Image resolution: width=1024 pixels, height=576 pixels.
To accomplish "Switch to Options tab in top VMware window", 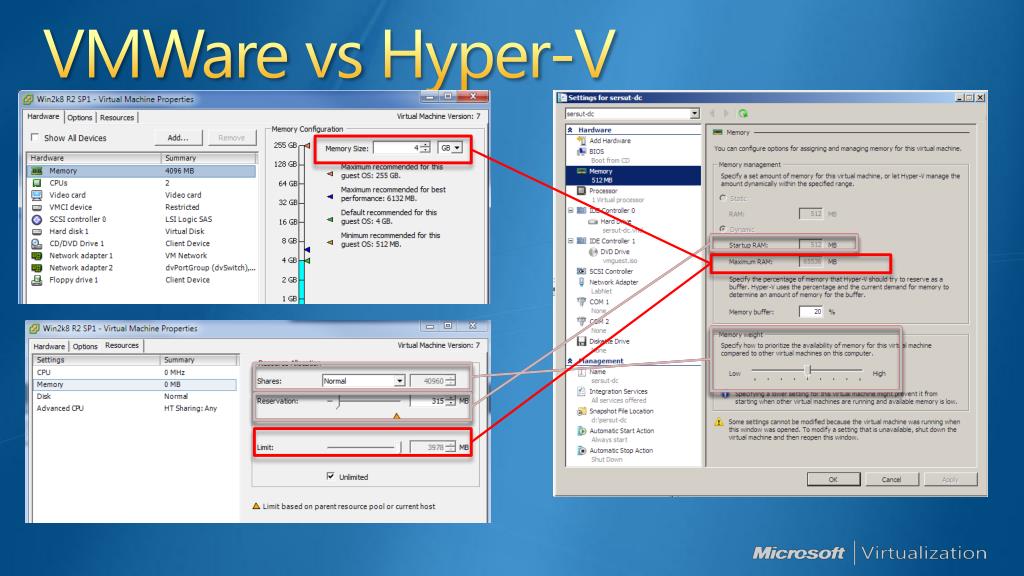I will coord(80,118).
